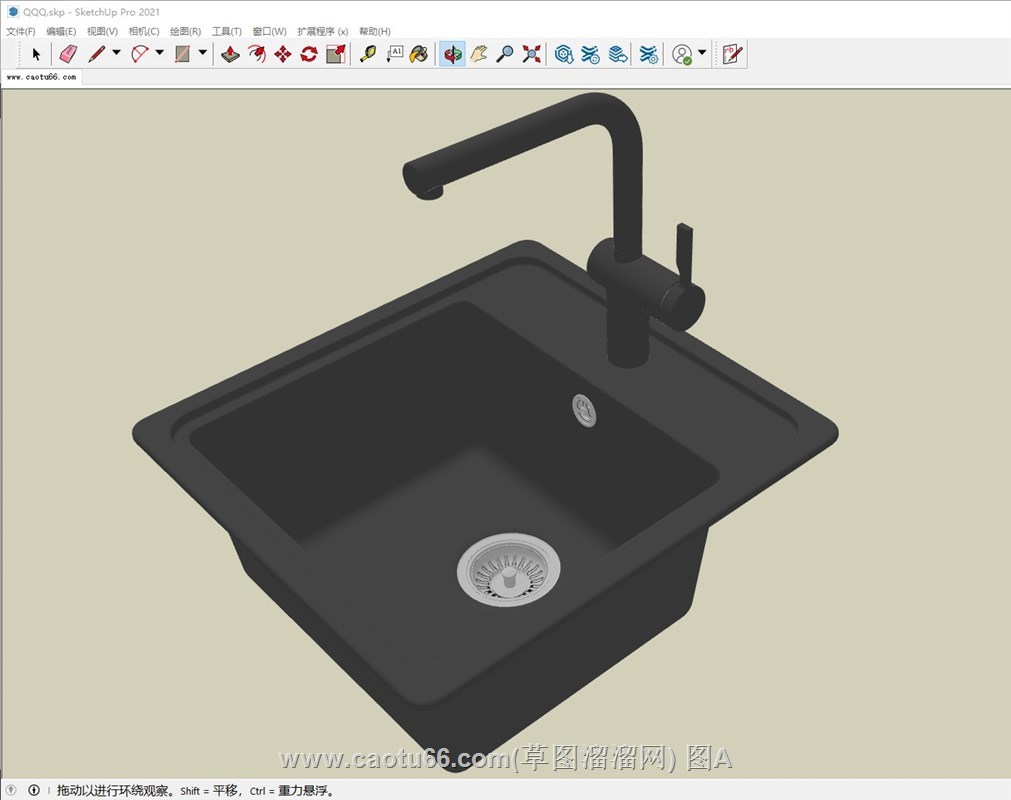Open the 文件(F) menu
Screen dimensions: 1011x800
pyautogui.click(x=21, y=31)
